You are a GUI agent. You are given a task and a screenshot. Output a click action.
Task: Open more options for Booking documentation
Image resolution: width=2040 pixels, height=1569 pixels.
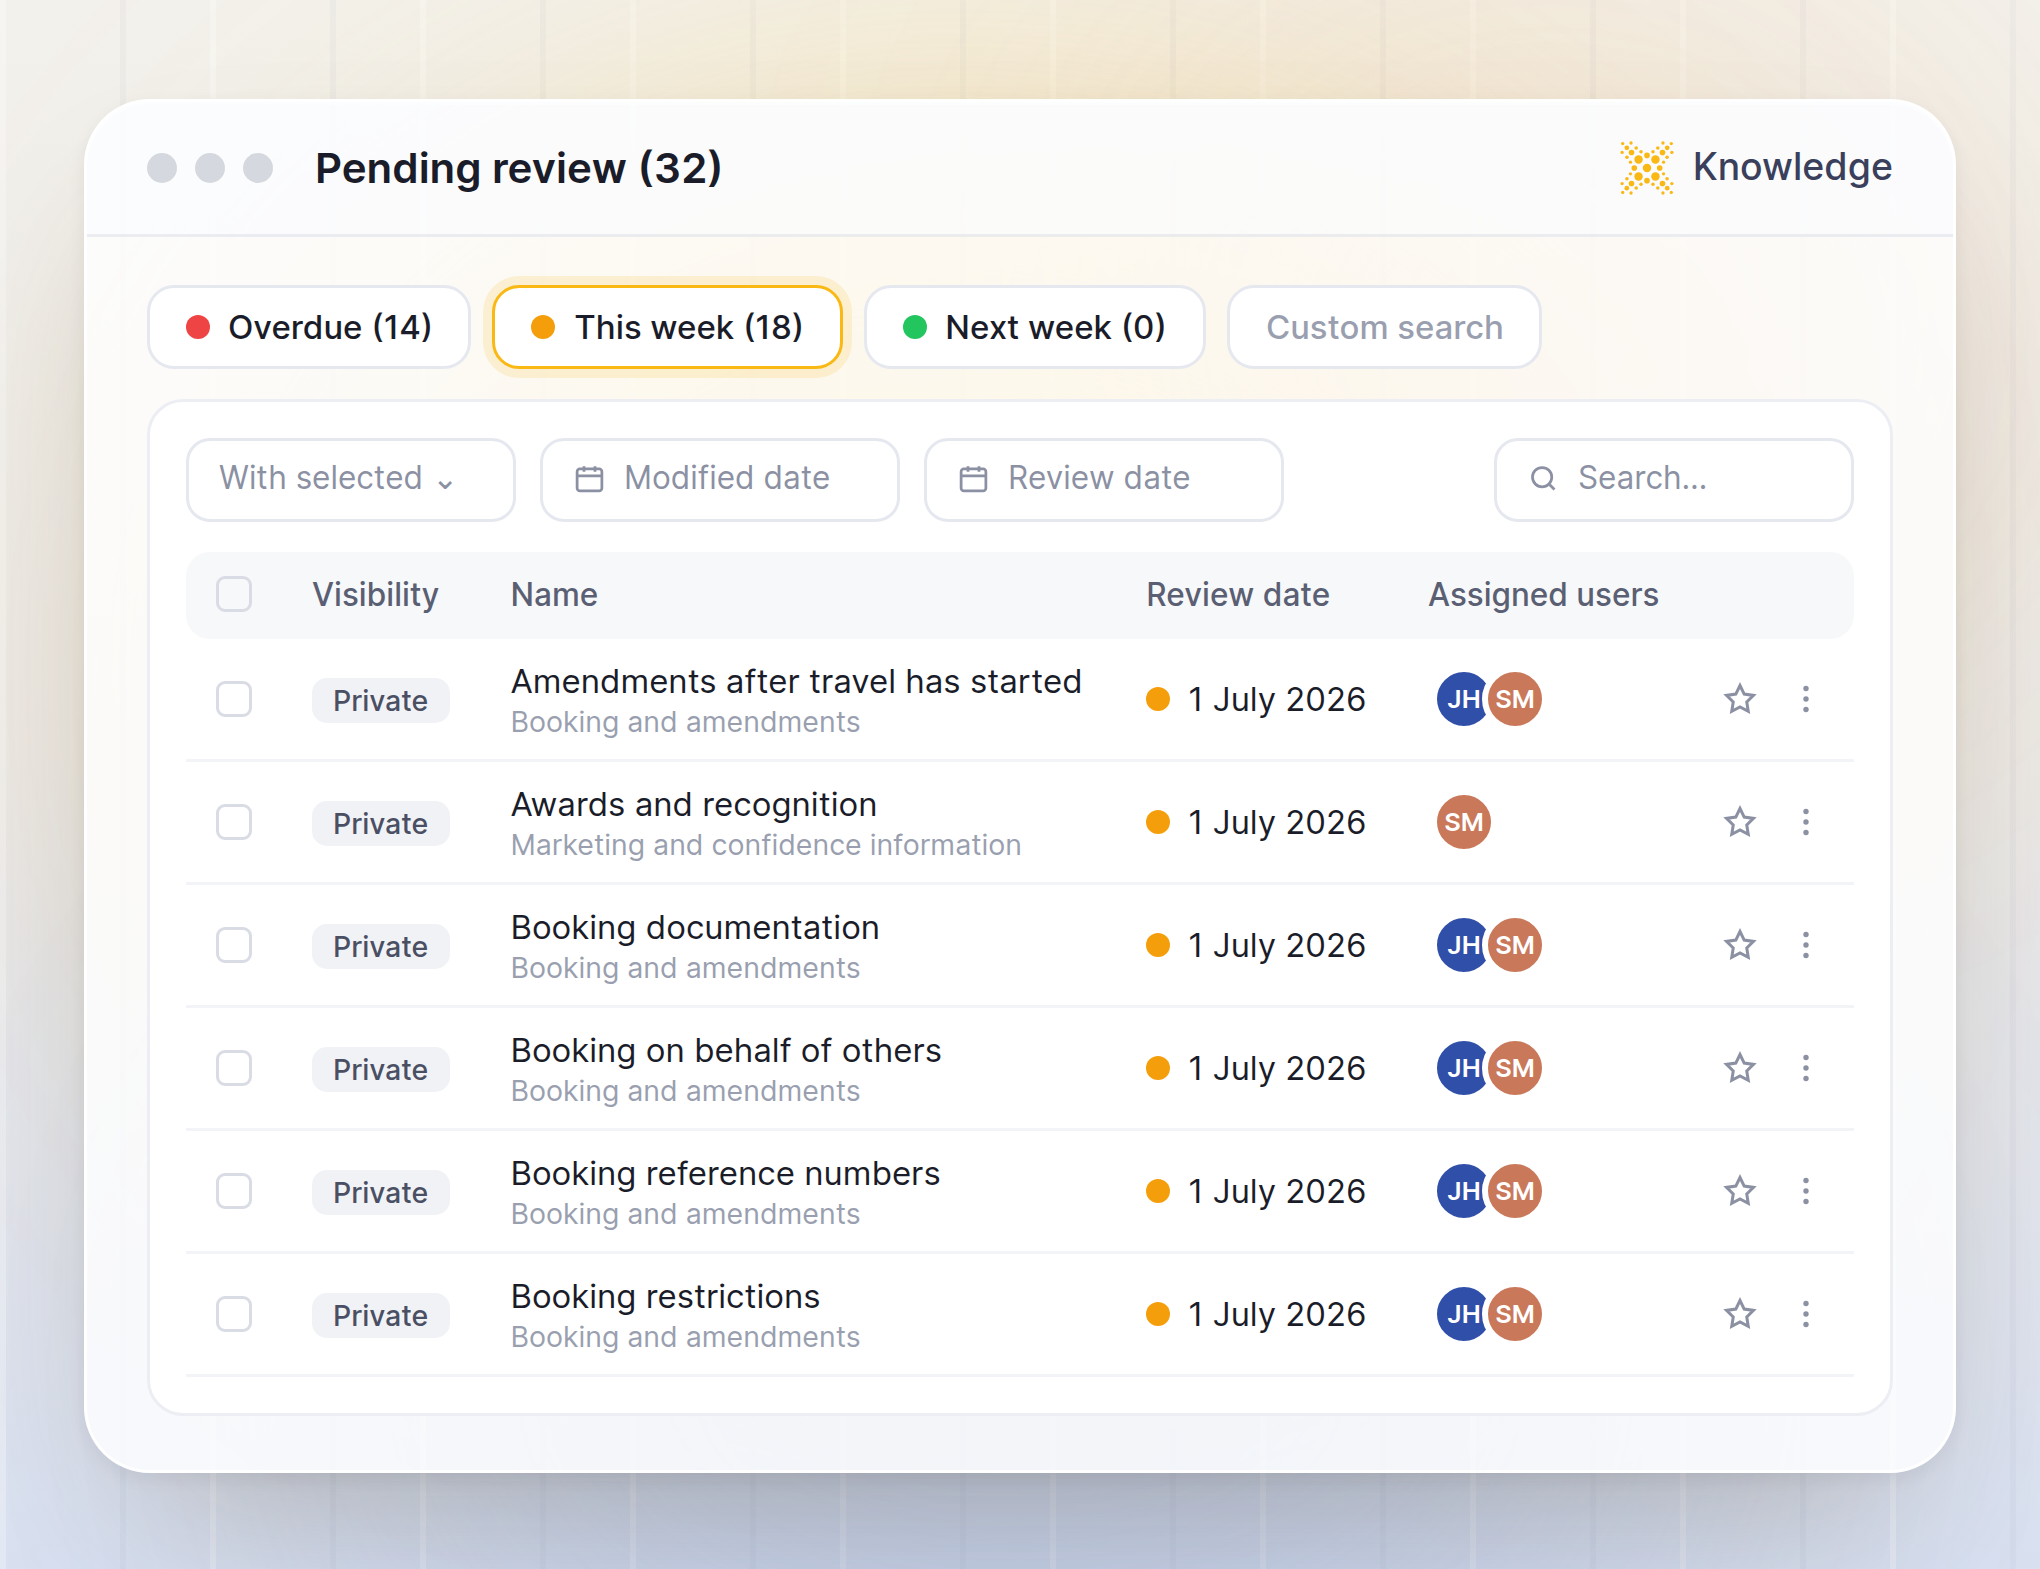[x=1806, y=945]
